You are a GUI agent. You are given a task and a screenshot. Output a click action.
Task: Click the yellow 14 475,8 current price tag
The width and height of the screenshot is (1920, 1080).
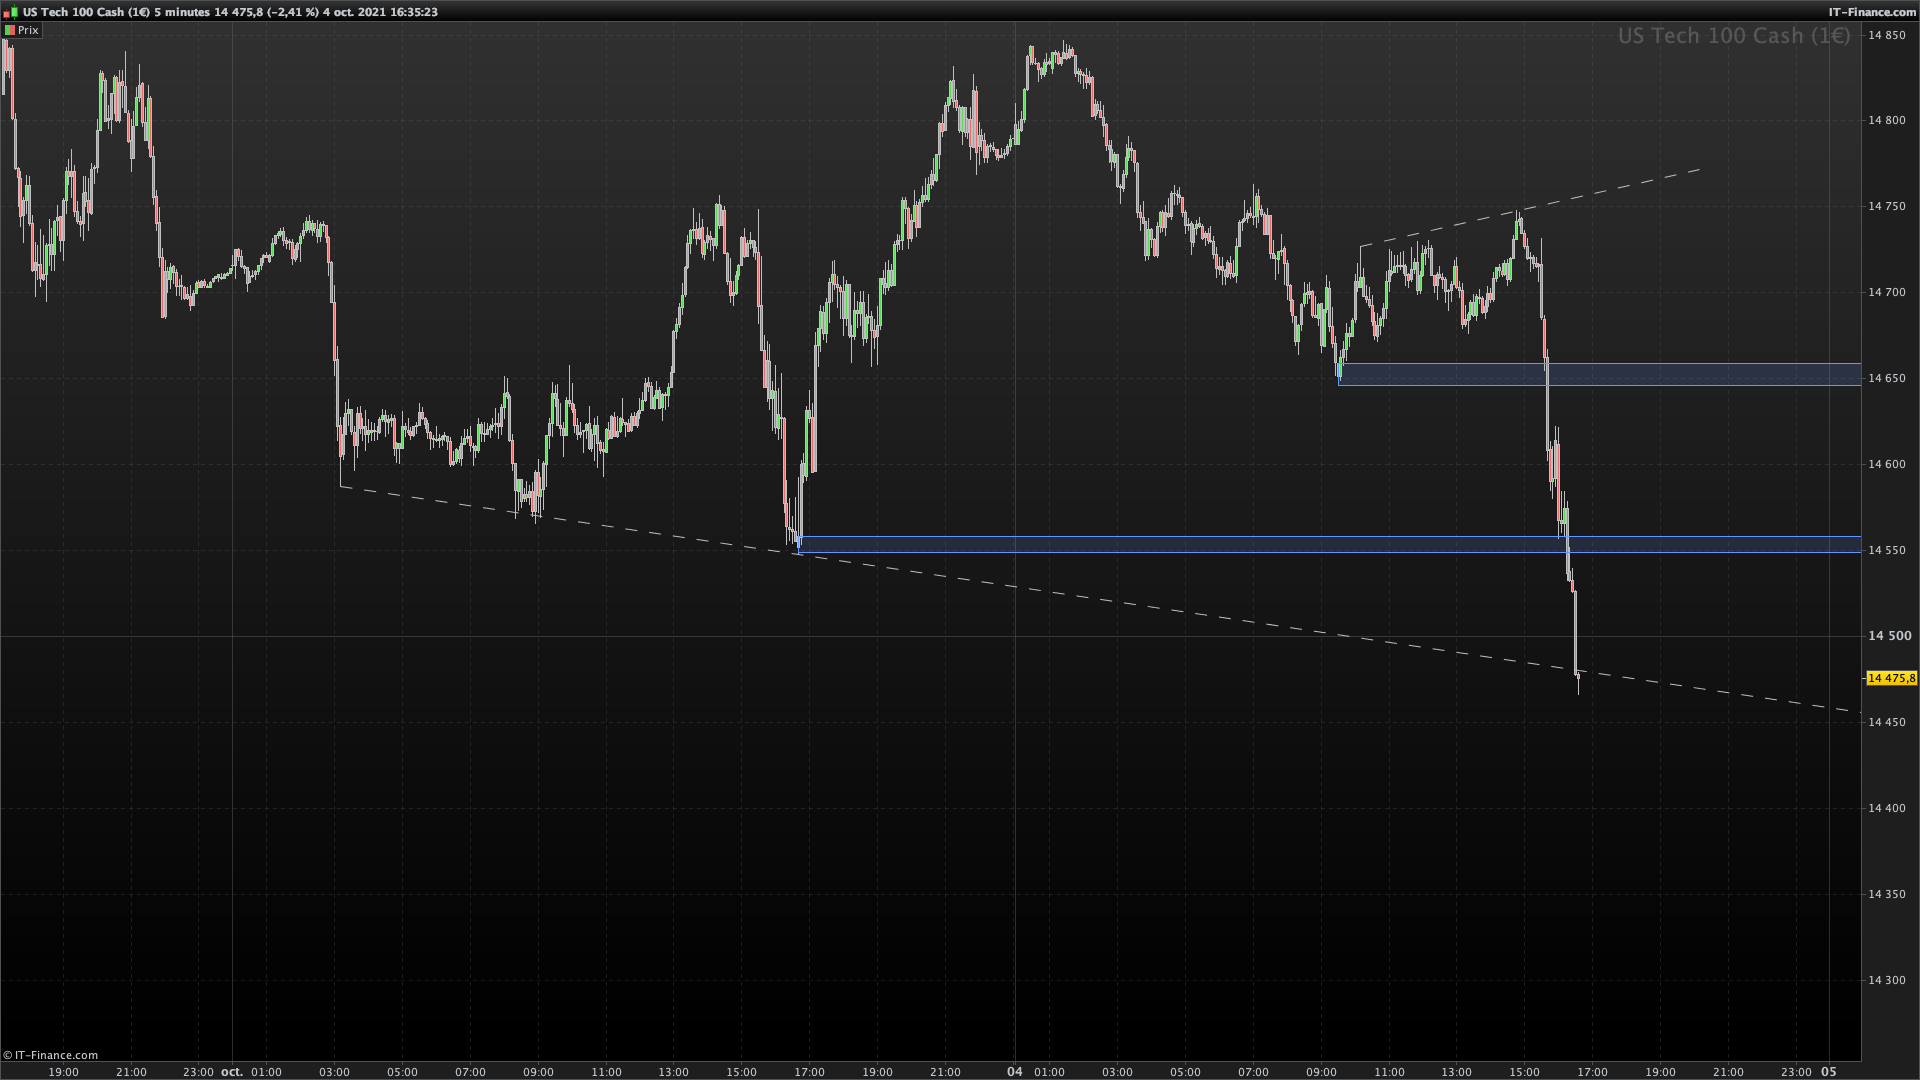click(x=1891, y=678)
